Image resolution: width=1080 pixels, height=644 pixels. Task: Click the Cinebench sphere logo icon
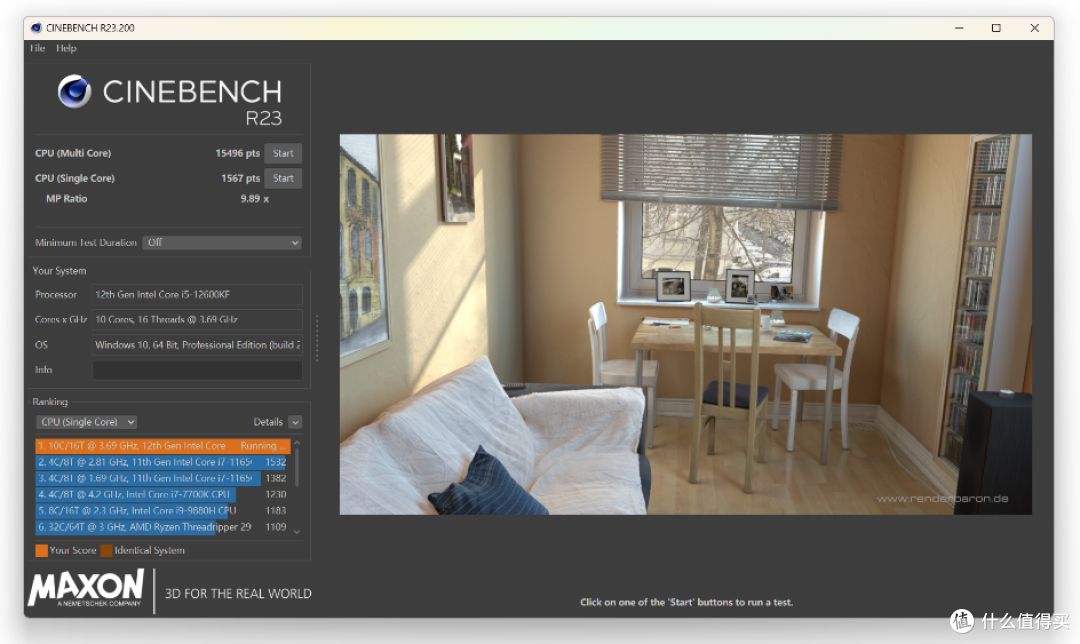point(75,92)
